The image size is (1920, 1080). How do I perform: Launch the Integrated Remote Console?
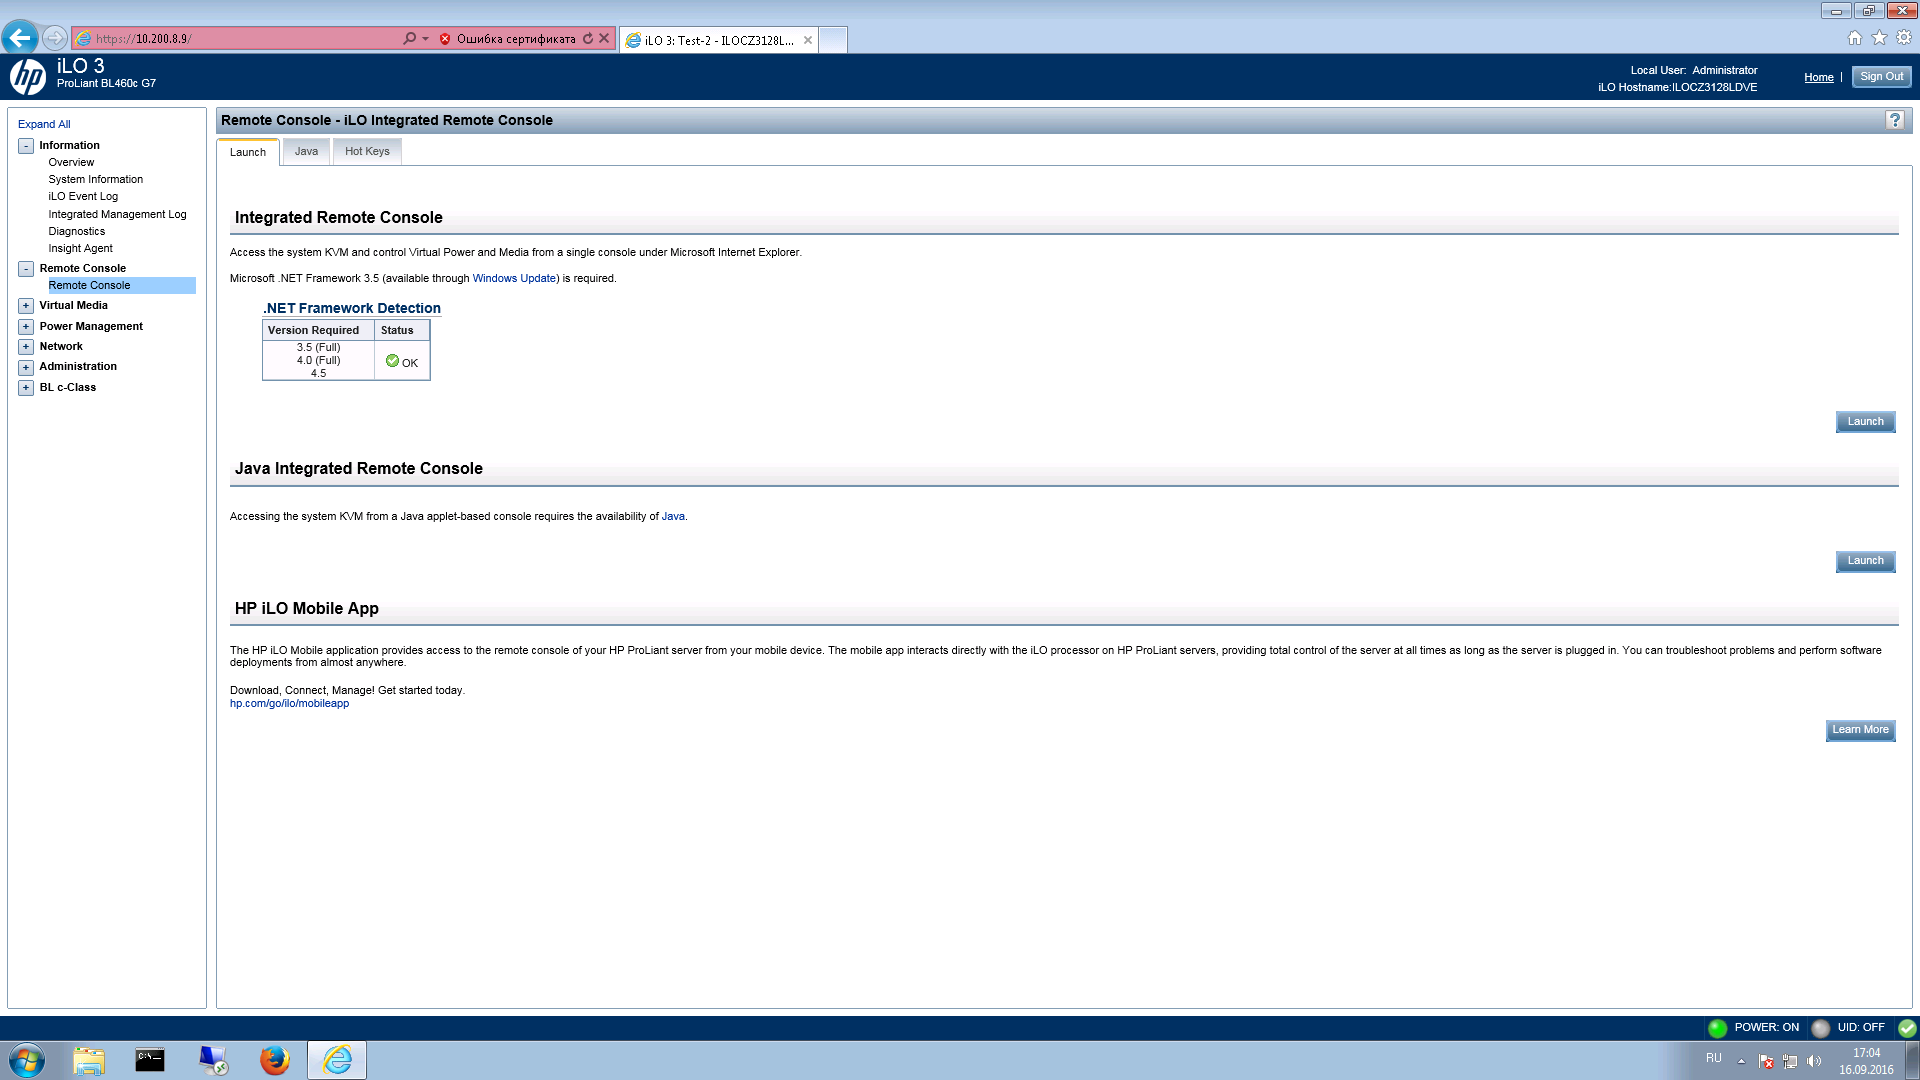[x=1865, y=422]
